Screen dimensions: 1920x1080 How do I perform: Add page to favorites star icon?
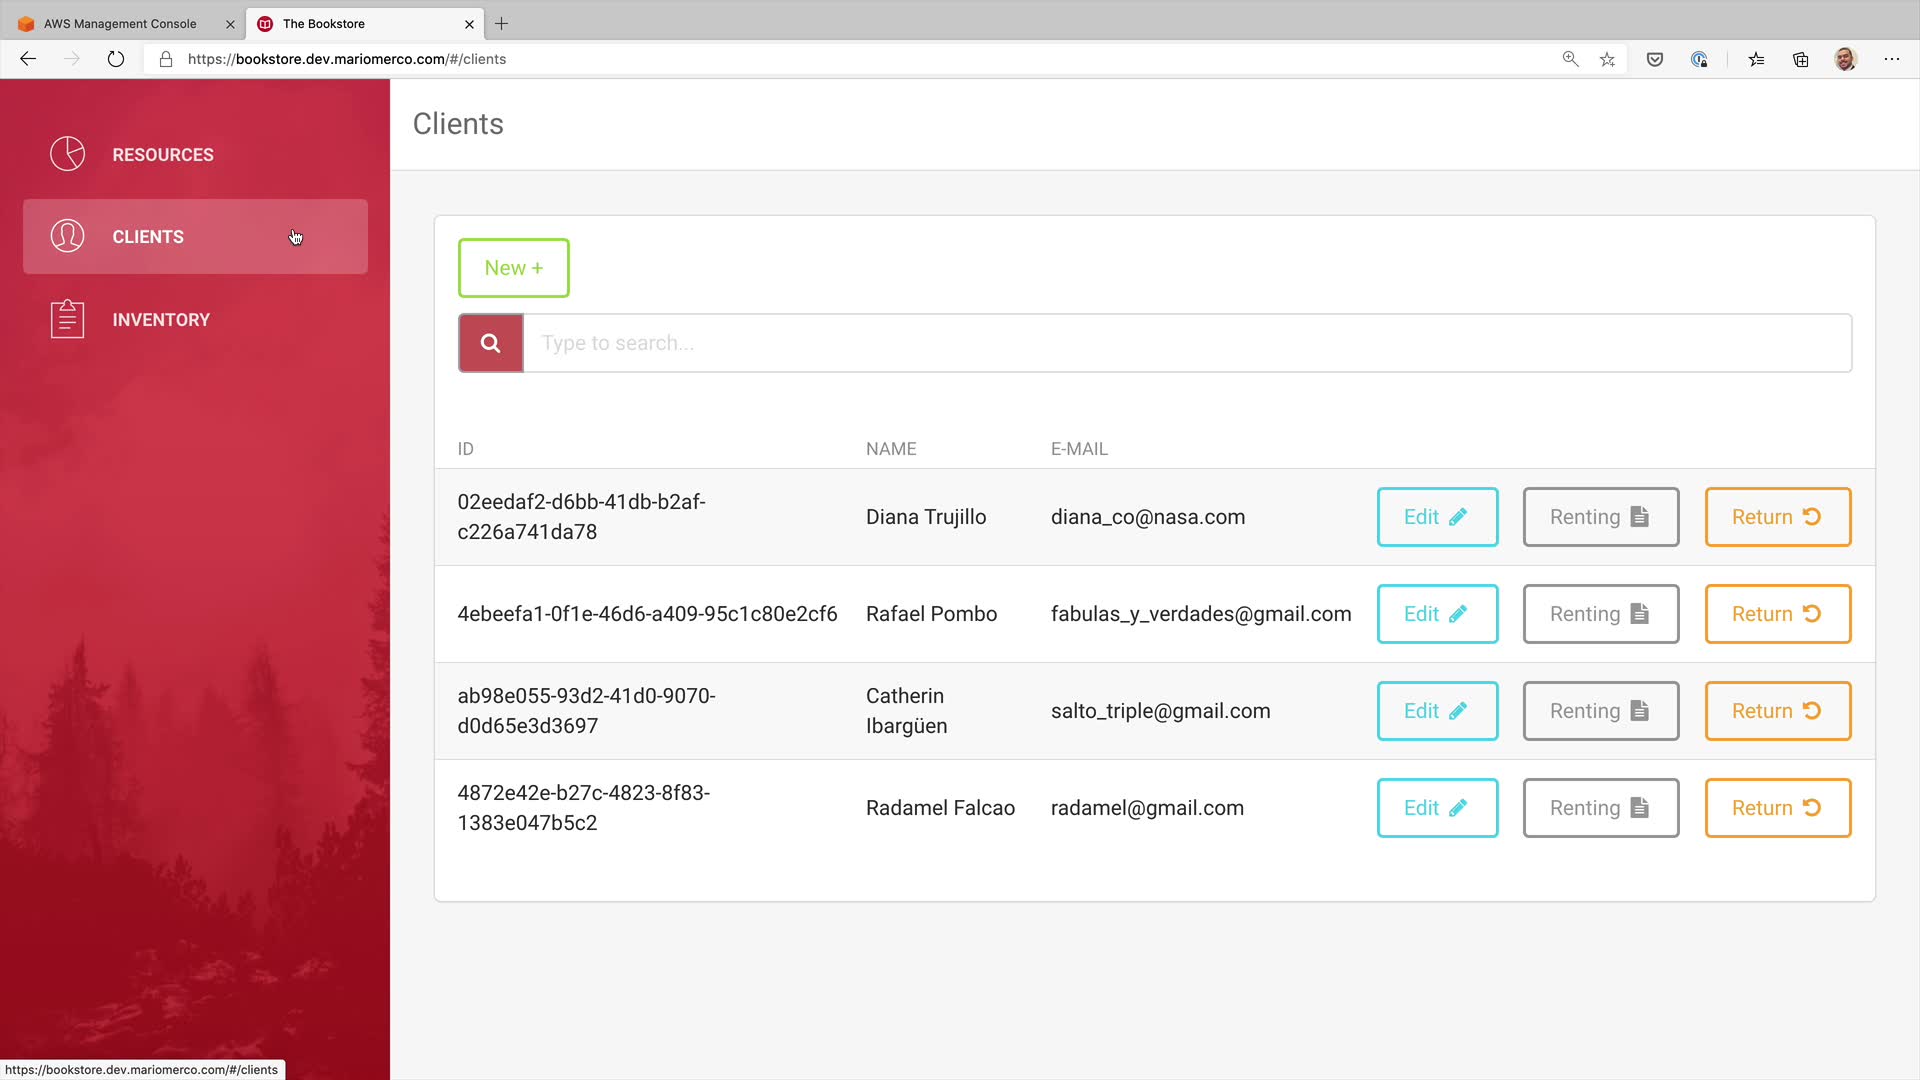pyautogui.click(x=1607, y=59)
